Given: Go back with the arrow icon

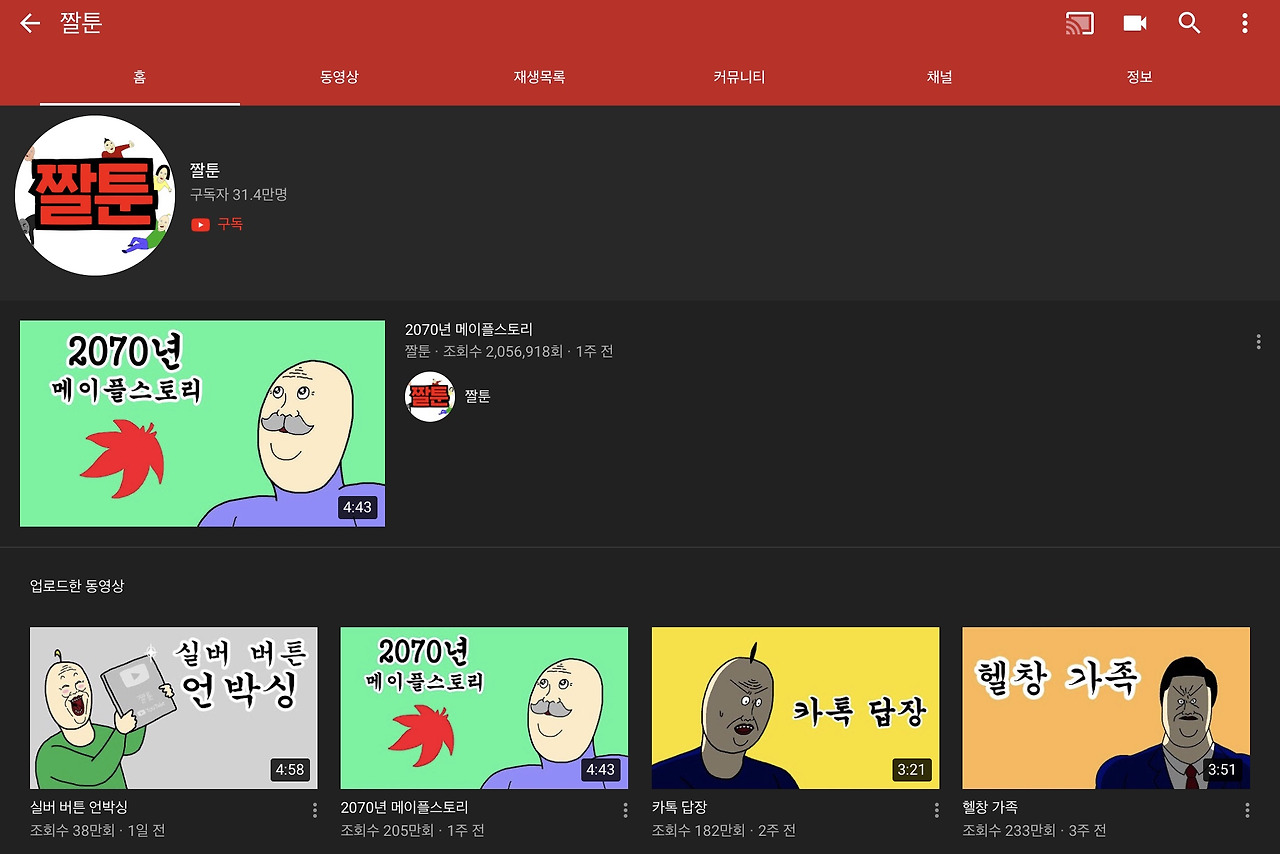Looking at the screenshot, I should 30,23.
